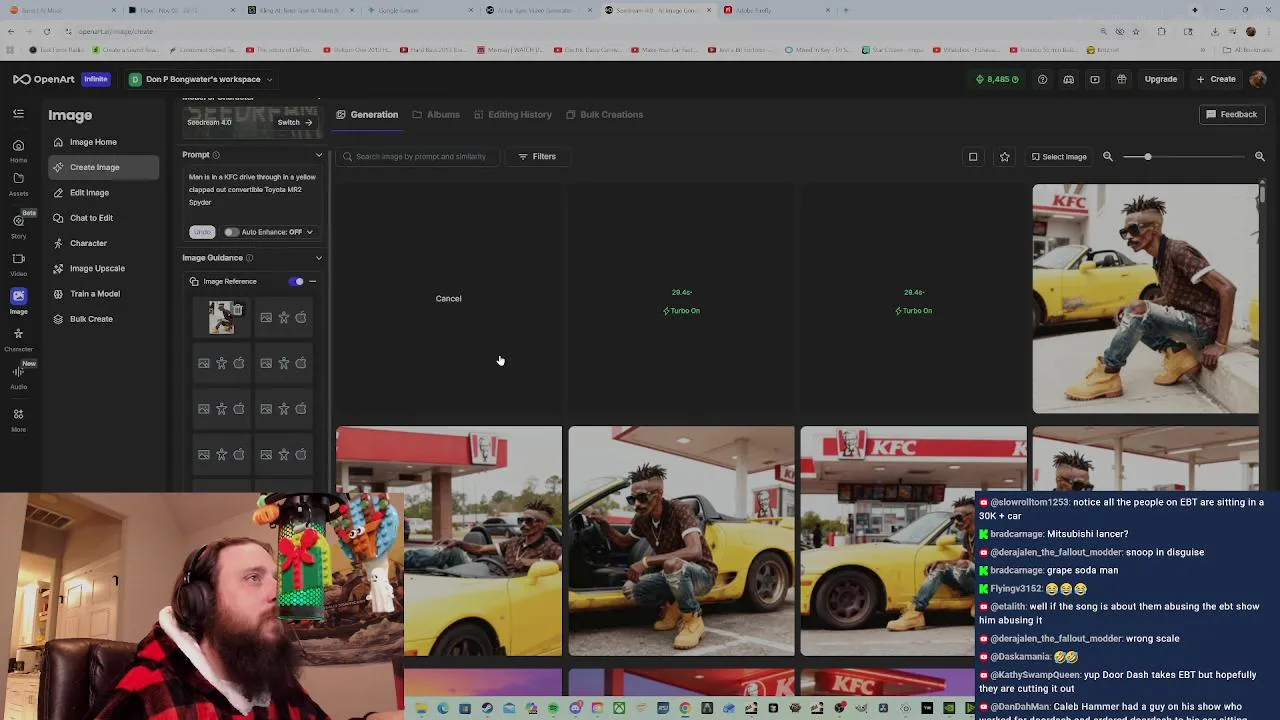Viewport: 1280px width, 720px height.
Task: Open More in the left rail
Action: point(18,419)
